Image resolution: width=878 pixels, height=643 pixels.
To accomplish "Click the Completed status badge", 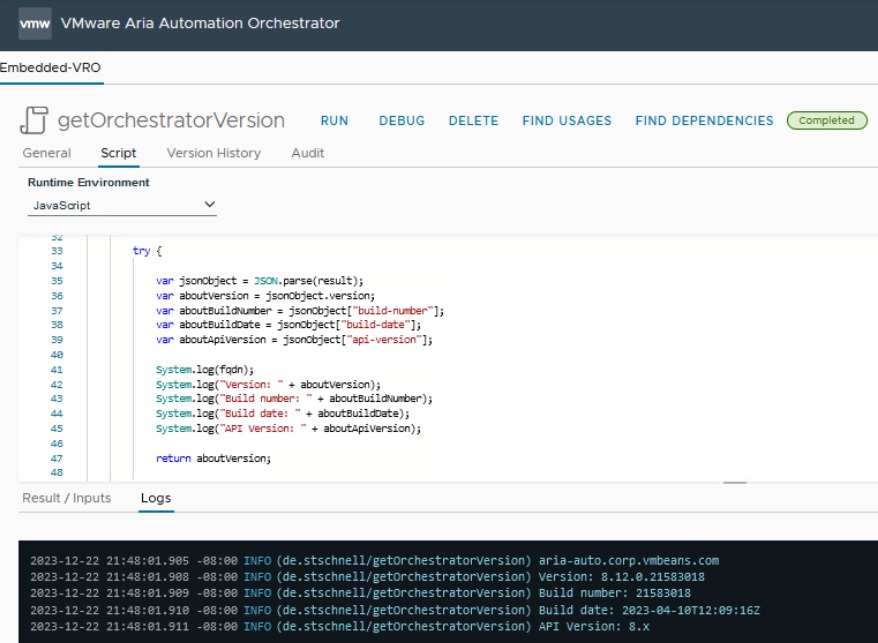I will pyautogui.click(x=826, y=121).
